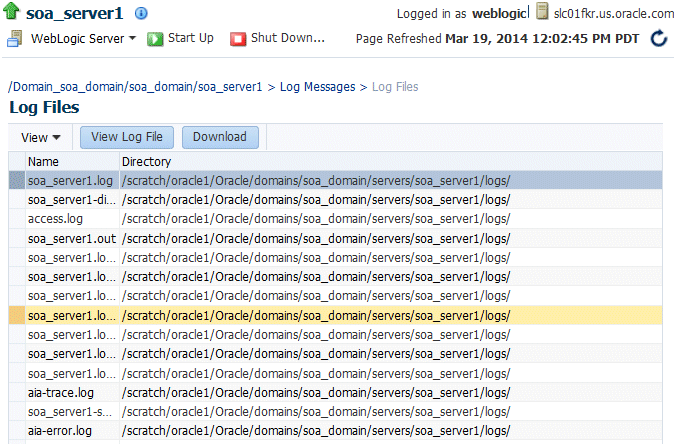Select the soa_server1.log row
This screenshot has width=680, height=444.
[x=335, y=180]
